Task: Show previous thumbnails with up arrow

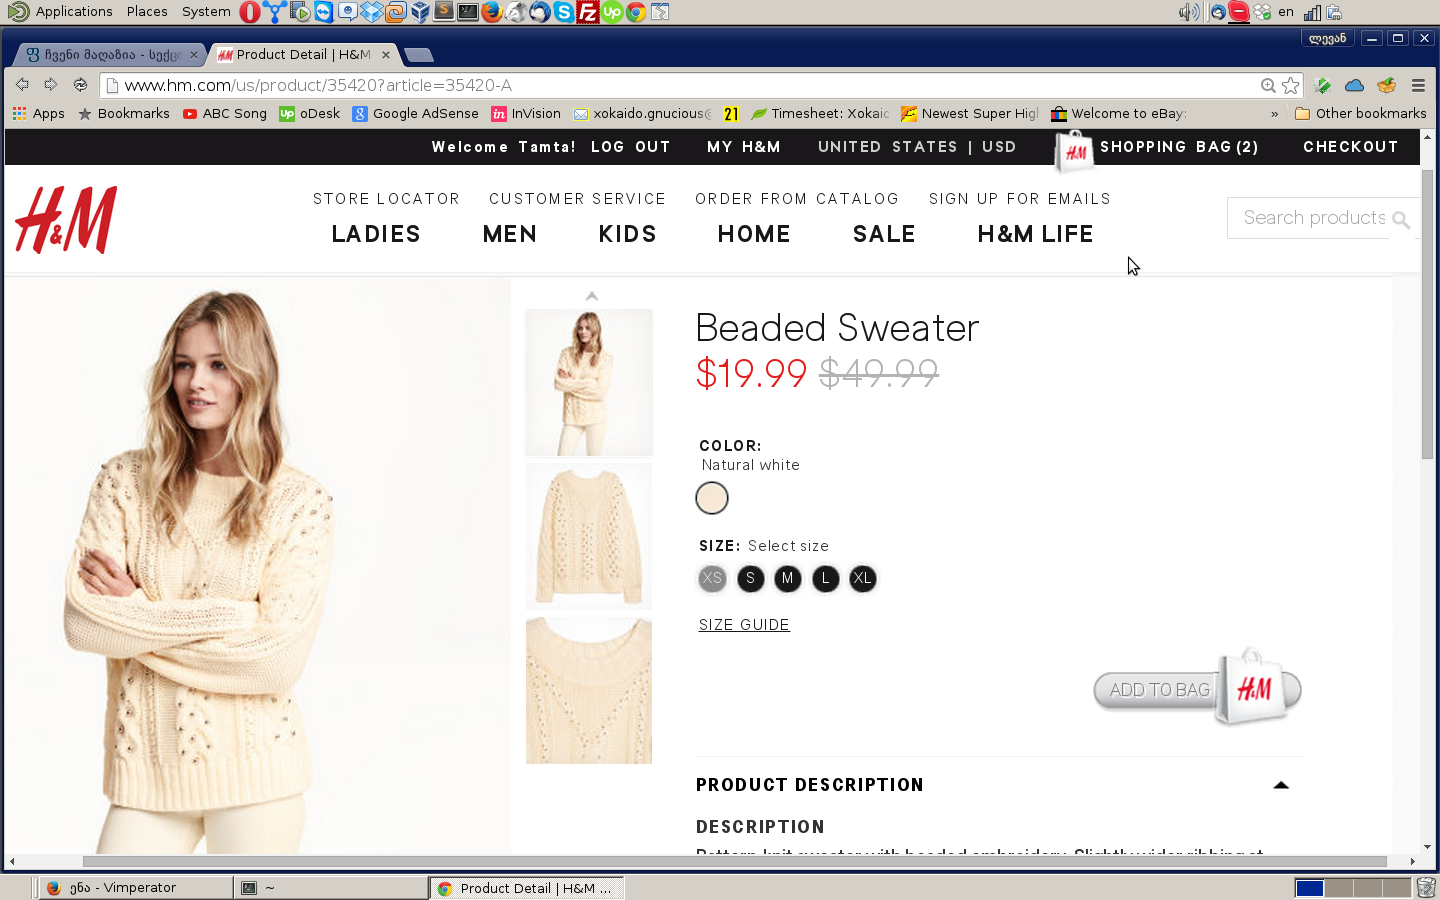Action: [592, 296]
